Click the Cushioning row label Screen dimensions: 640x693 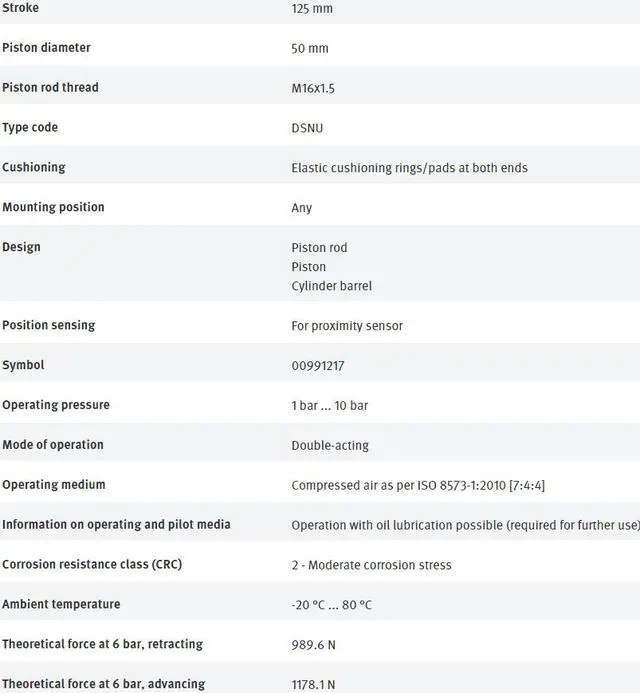pos(34,168)
